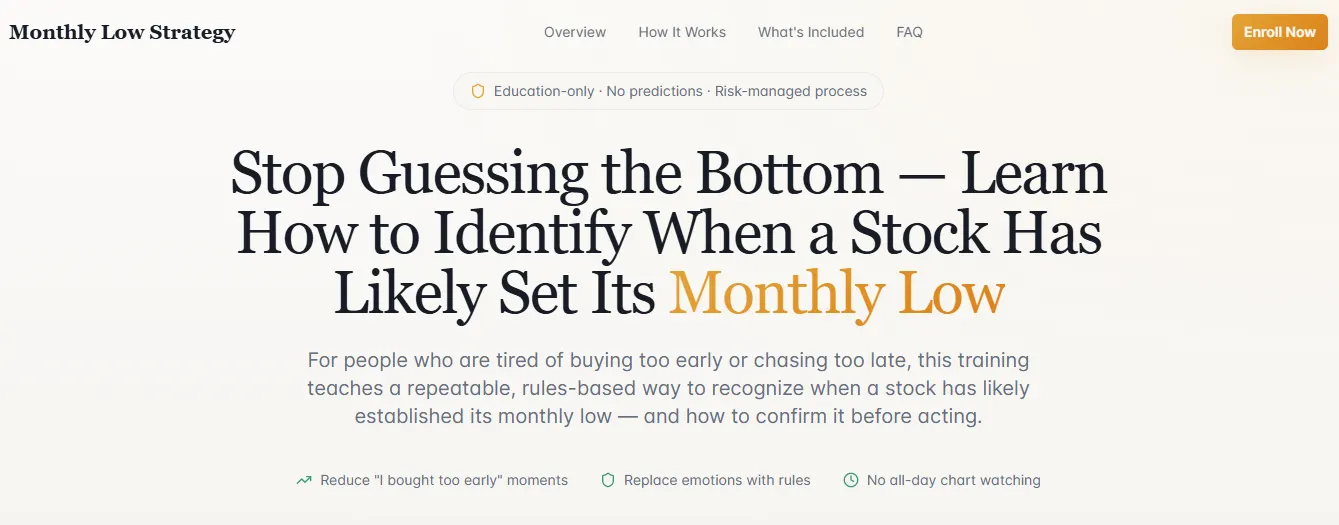Click the orange Monthly Low headline text
Image resolution: width=1339 pixels, height=525 pixels.
click(837, 294)
